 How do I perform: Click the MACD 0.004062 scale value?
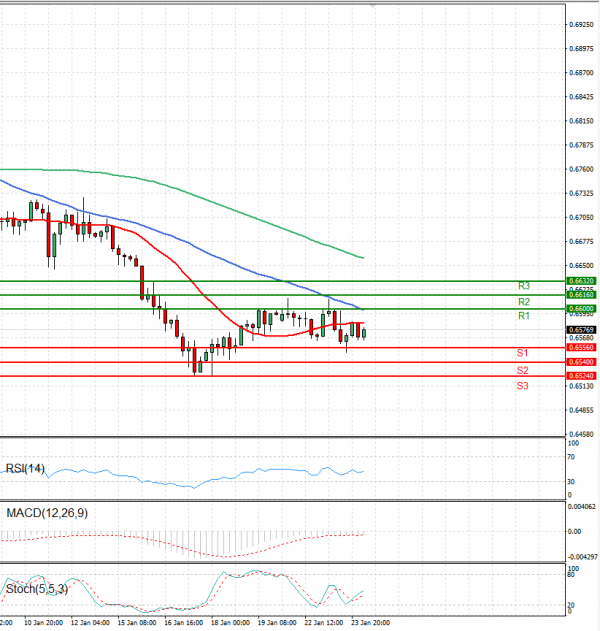point(582,507)
